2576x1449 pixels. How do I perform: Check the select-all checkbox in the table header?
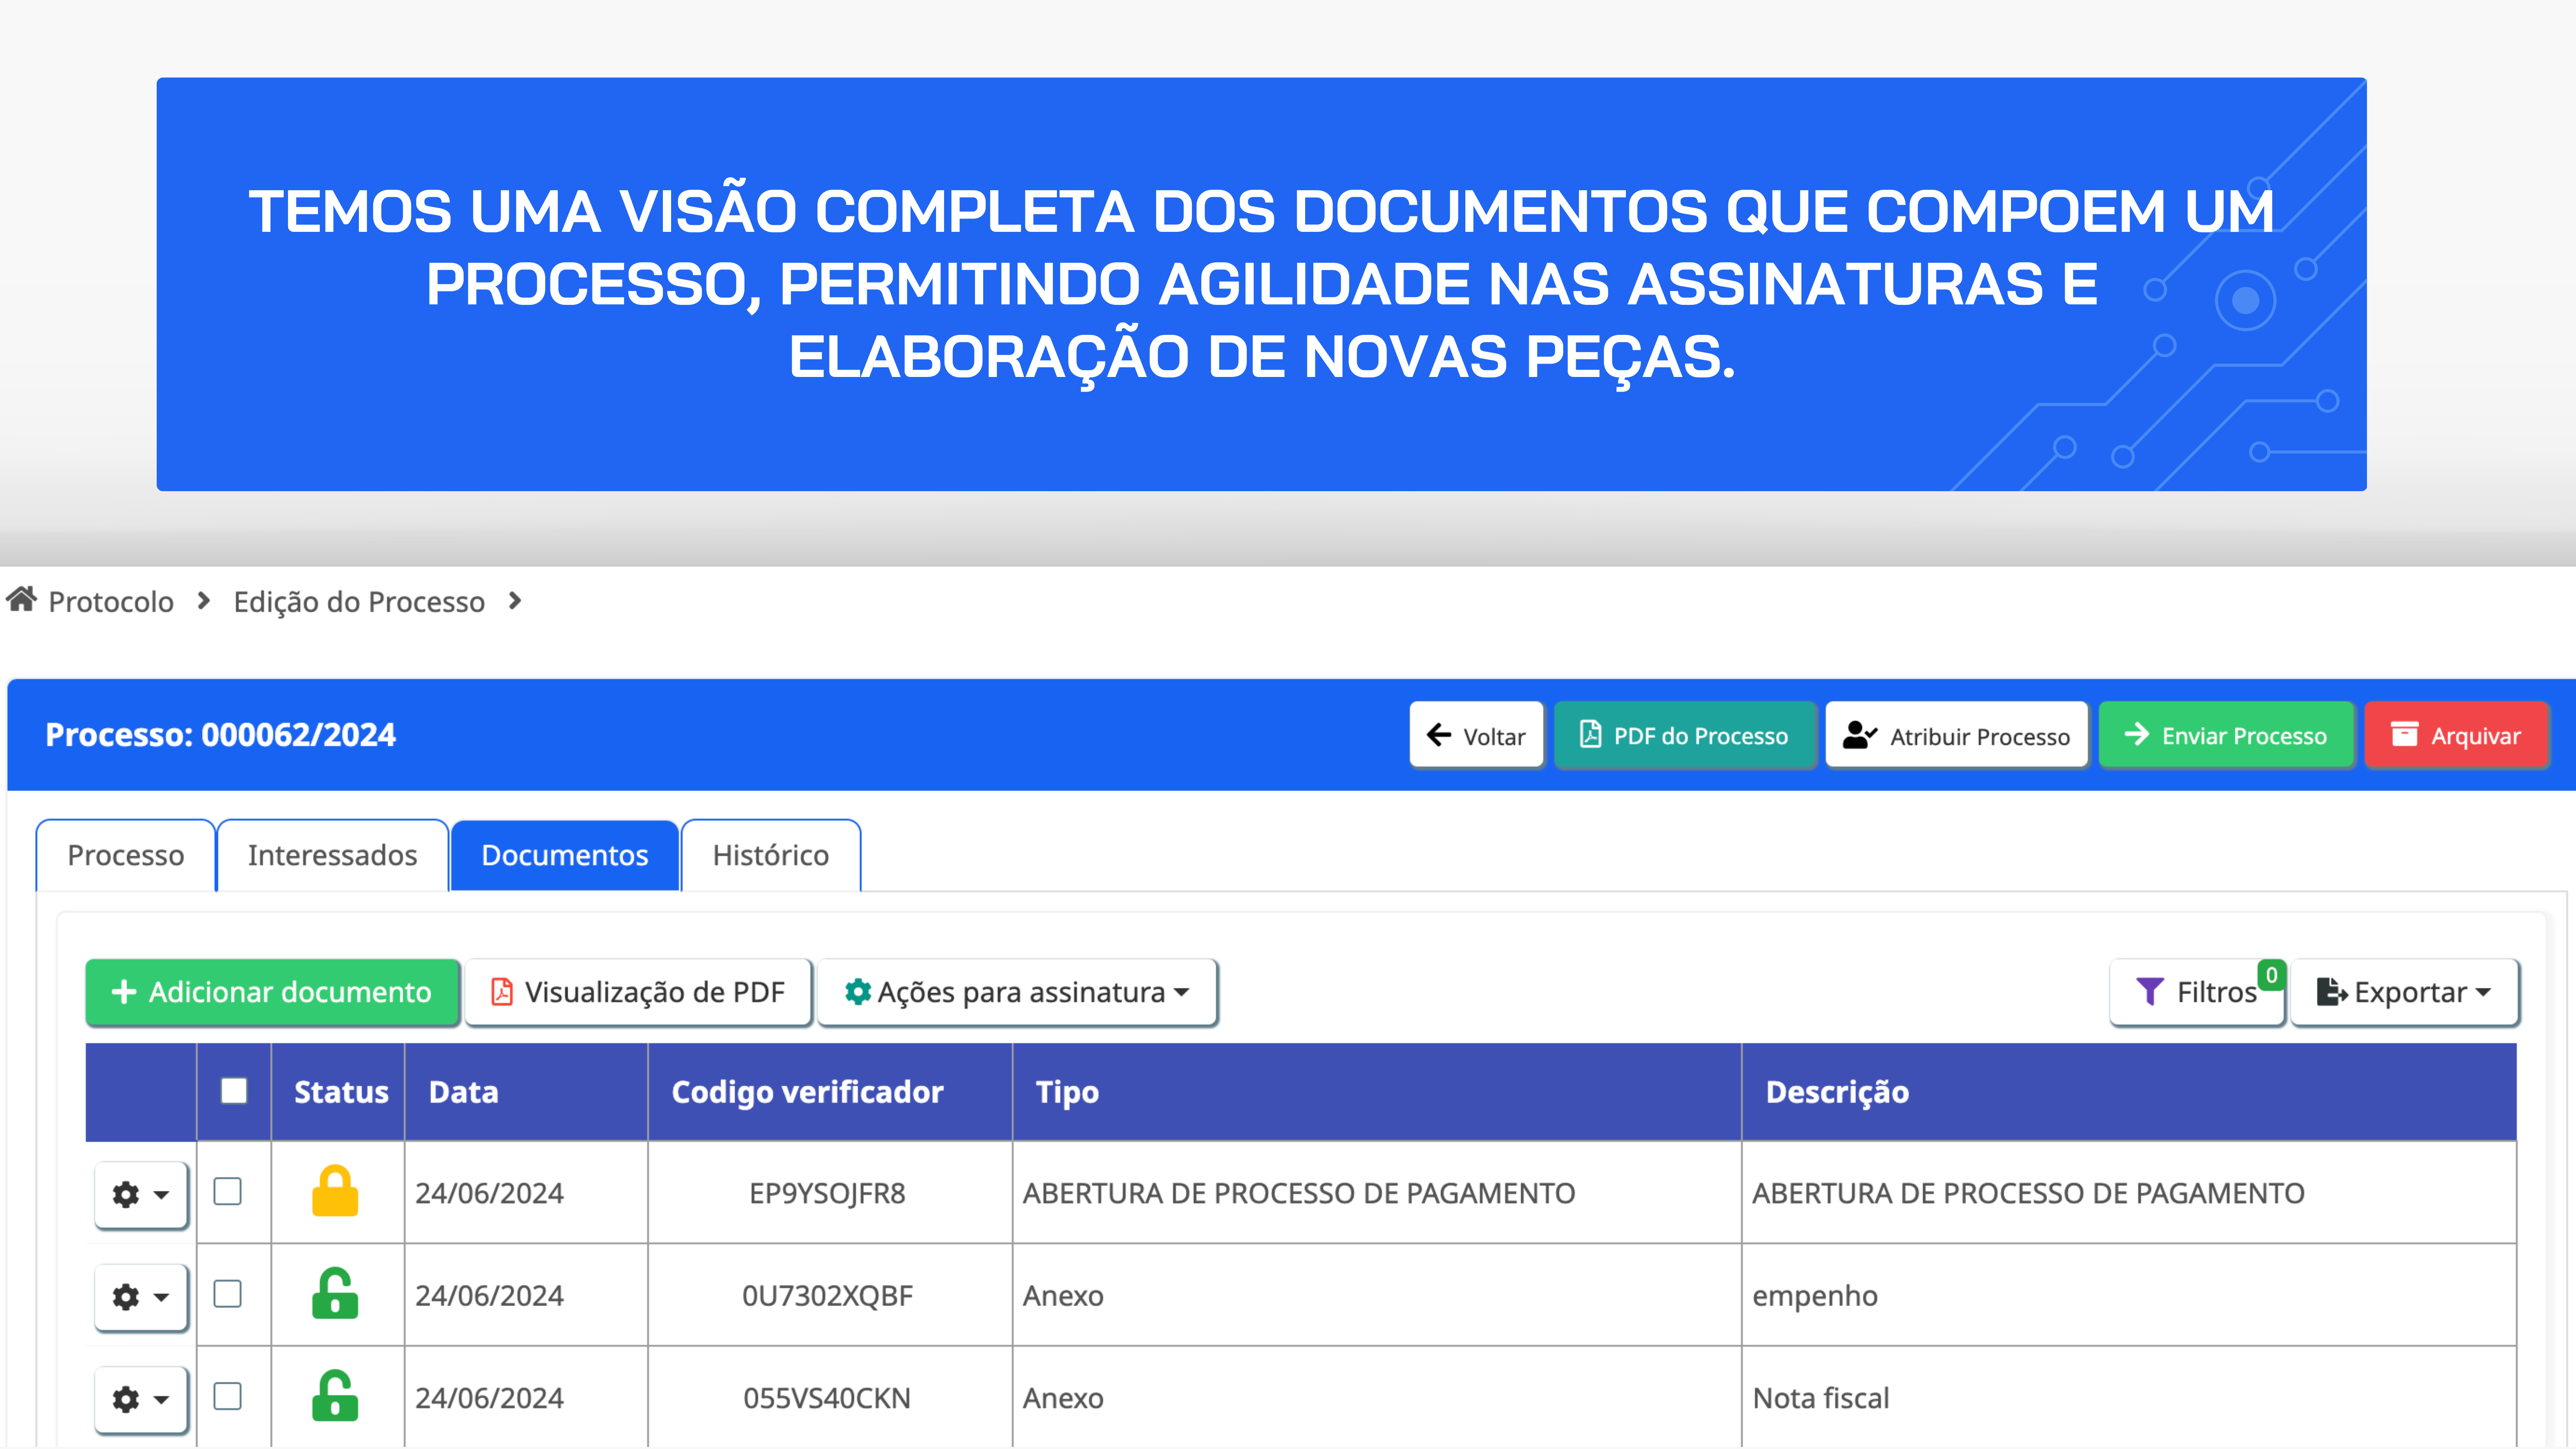[x=233, y=1091]
